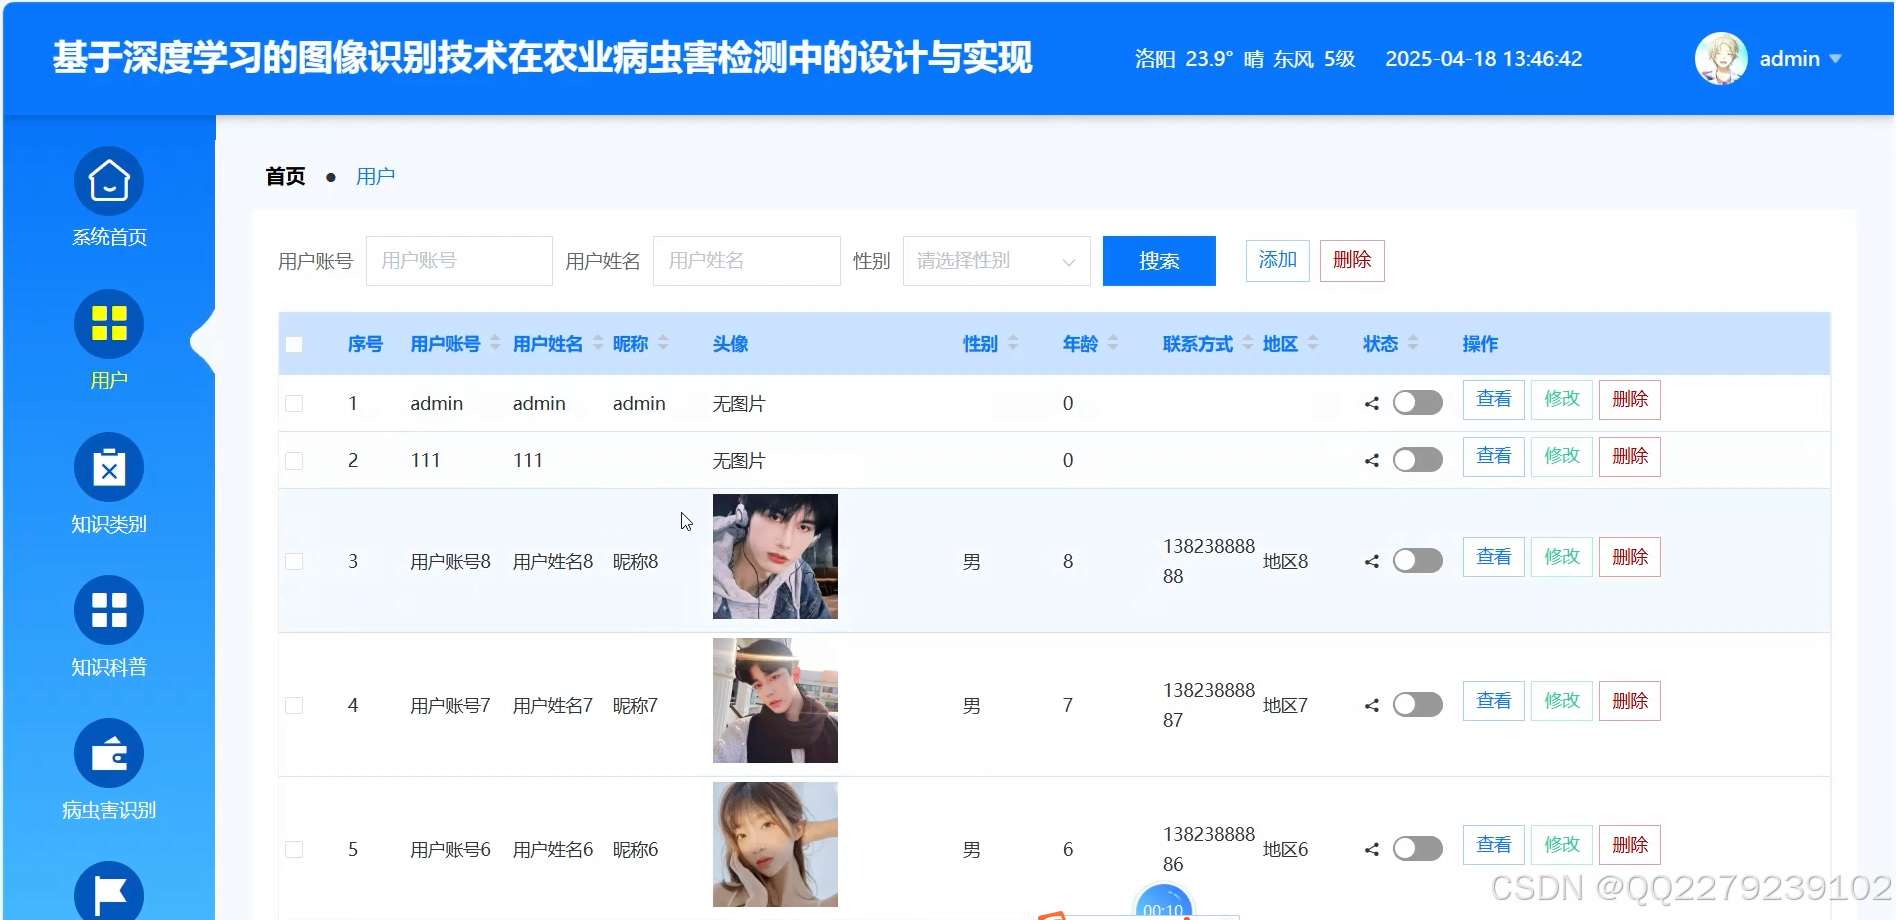
Task: Toggle status switch for user 111
Action: 1418,460
